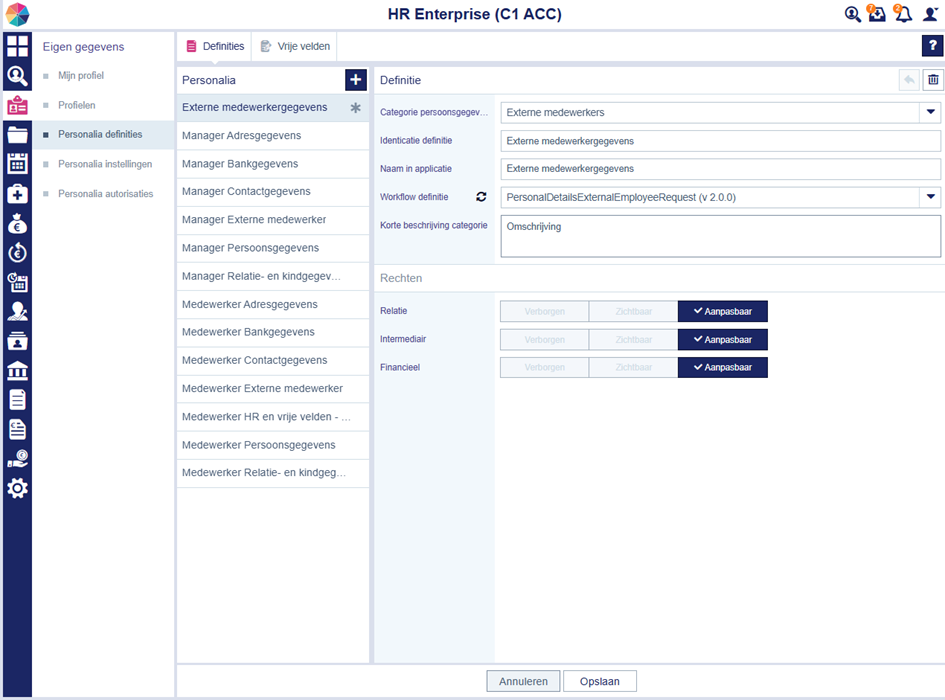Expand the Categorie persoonsgegevens dropdown arrow
Viewport: 945px width, 700px height.
(x=931, y=112)
